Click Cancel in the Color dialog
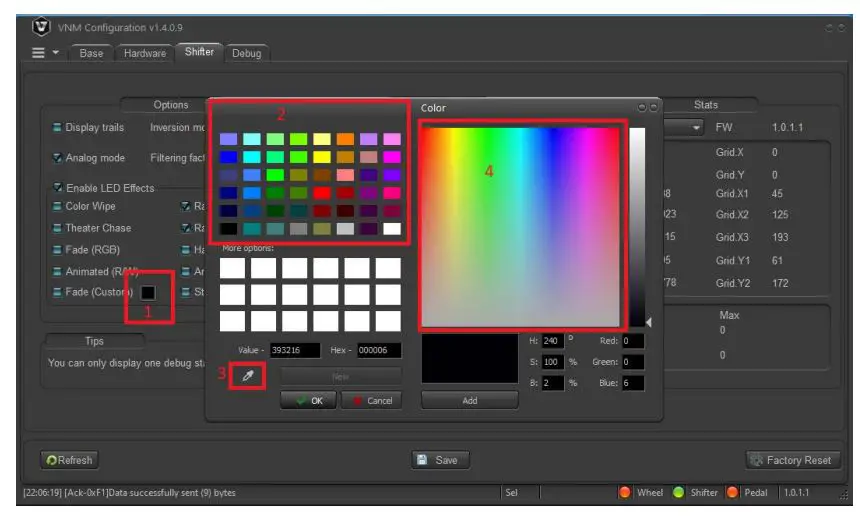 pos(371,400)
